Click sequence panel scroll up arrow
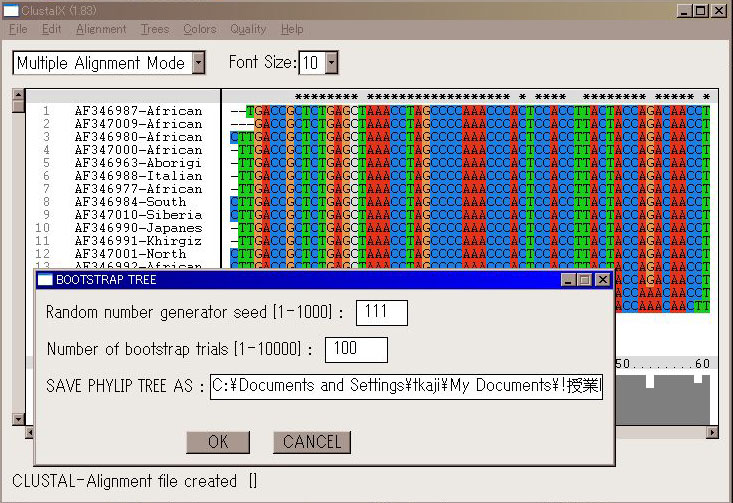This screenshot has width=733, height=503. [x=19, y=96]
